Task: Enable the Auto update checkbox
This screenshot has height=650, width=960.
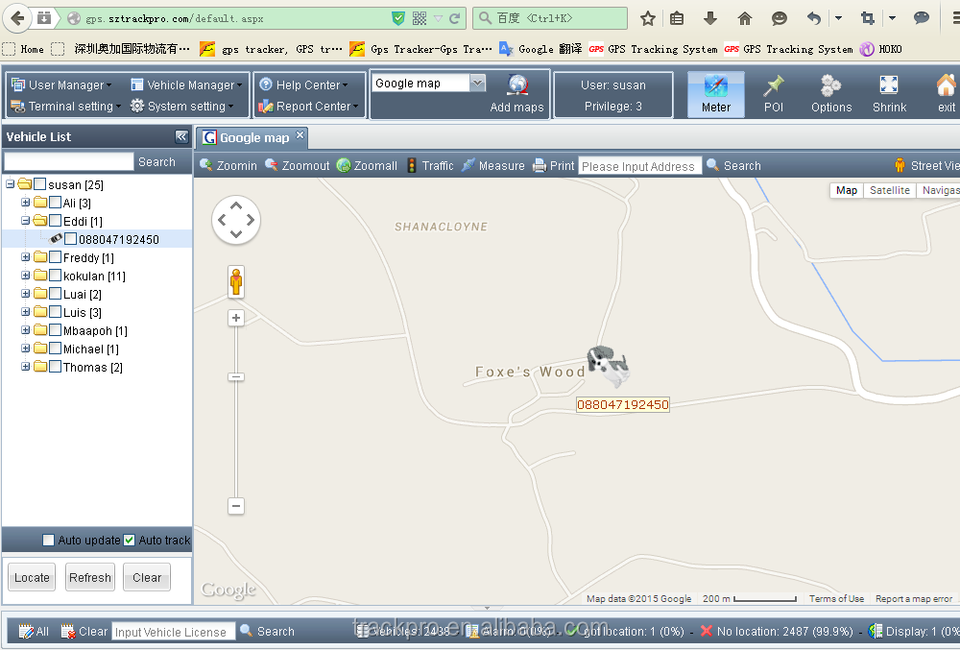Action: 48,540
